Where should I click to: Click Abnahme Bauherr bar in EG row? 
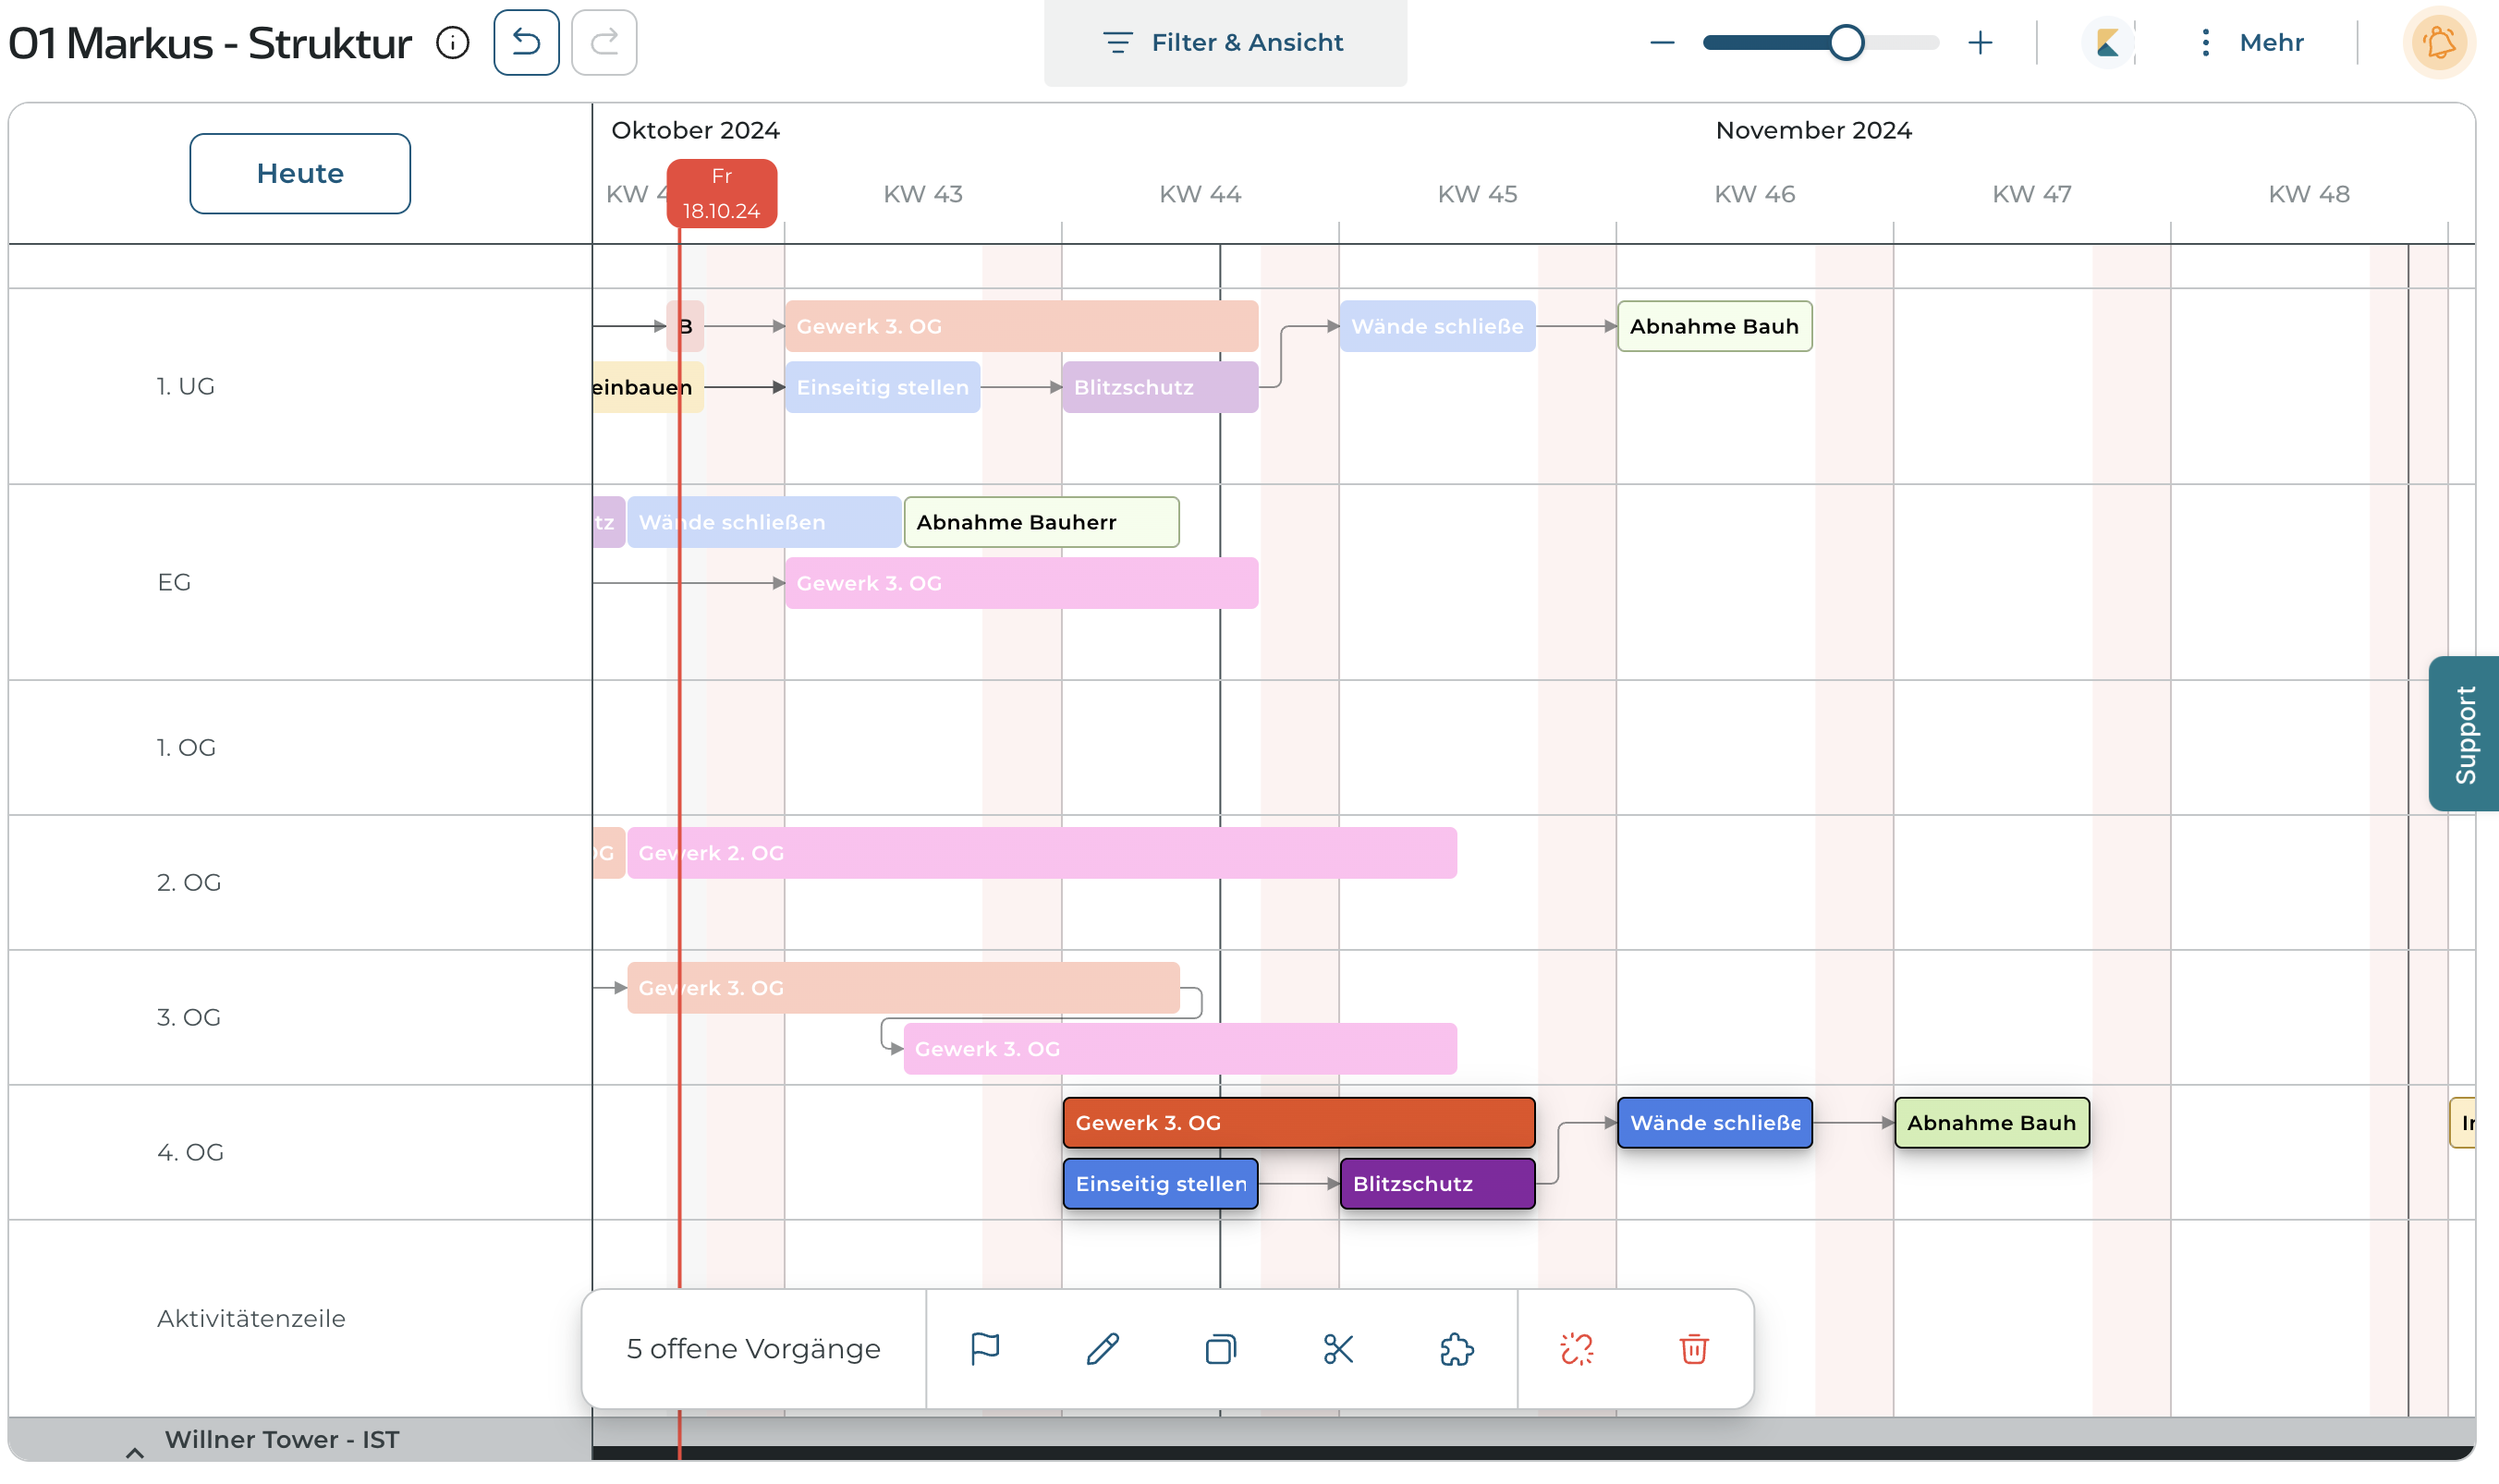click(1042, 522)
